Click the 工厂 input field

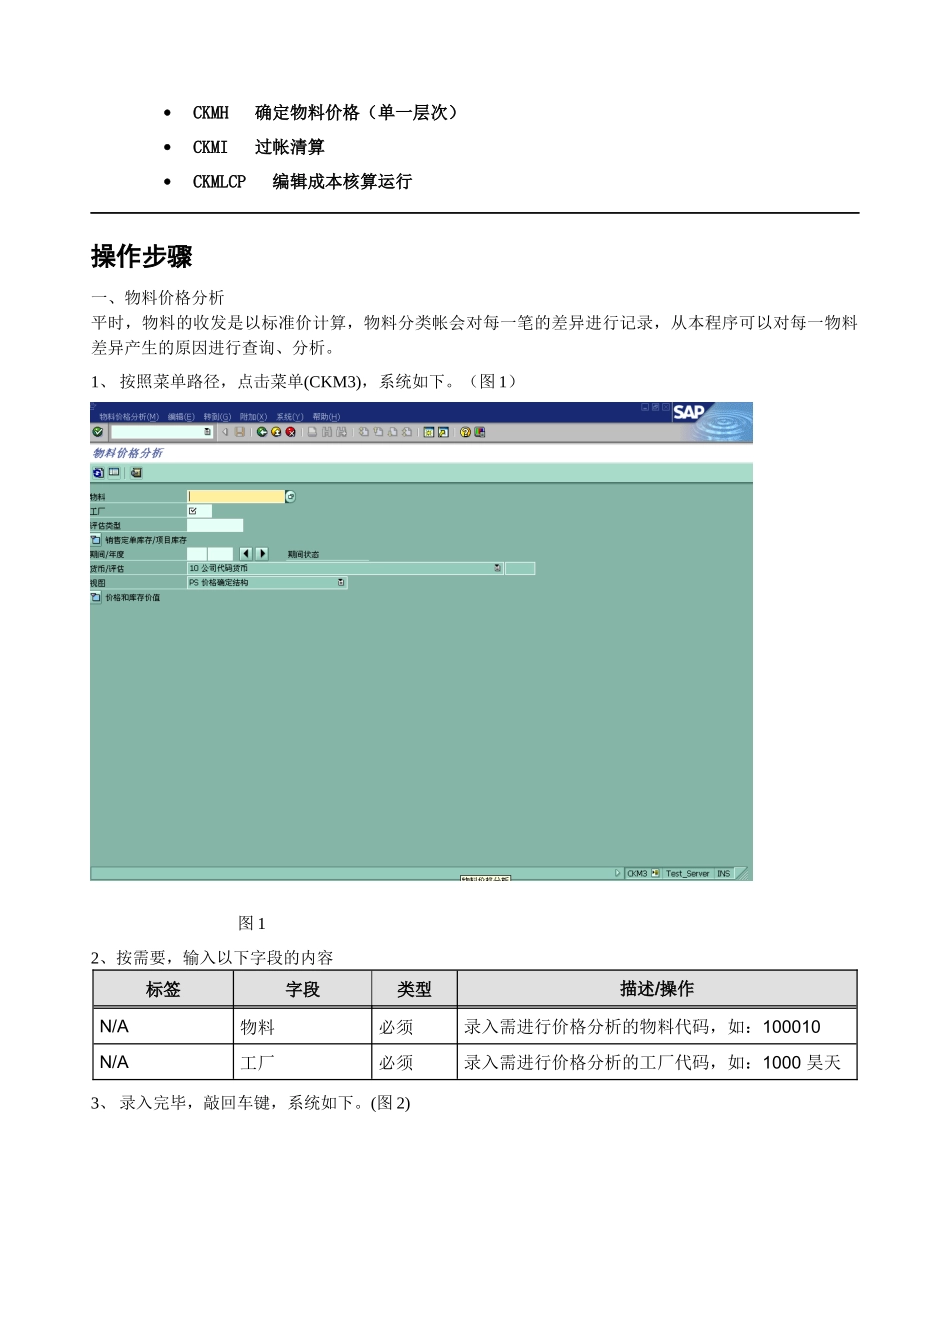click(199, 511)
